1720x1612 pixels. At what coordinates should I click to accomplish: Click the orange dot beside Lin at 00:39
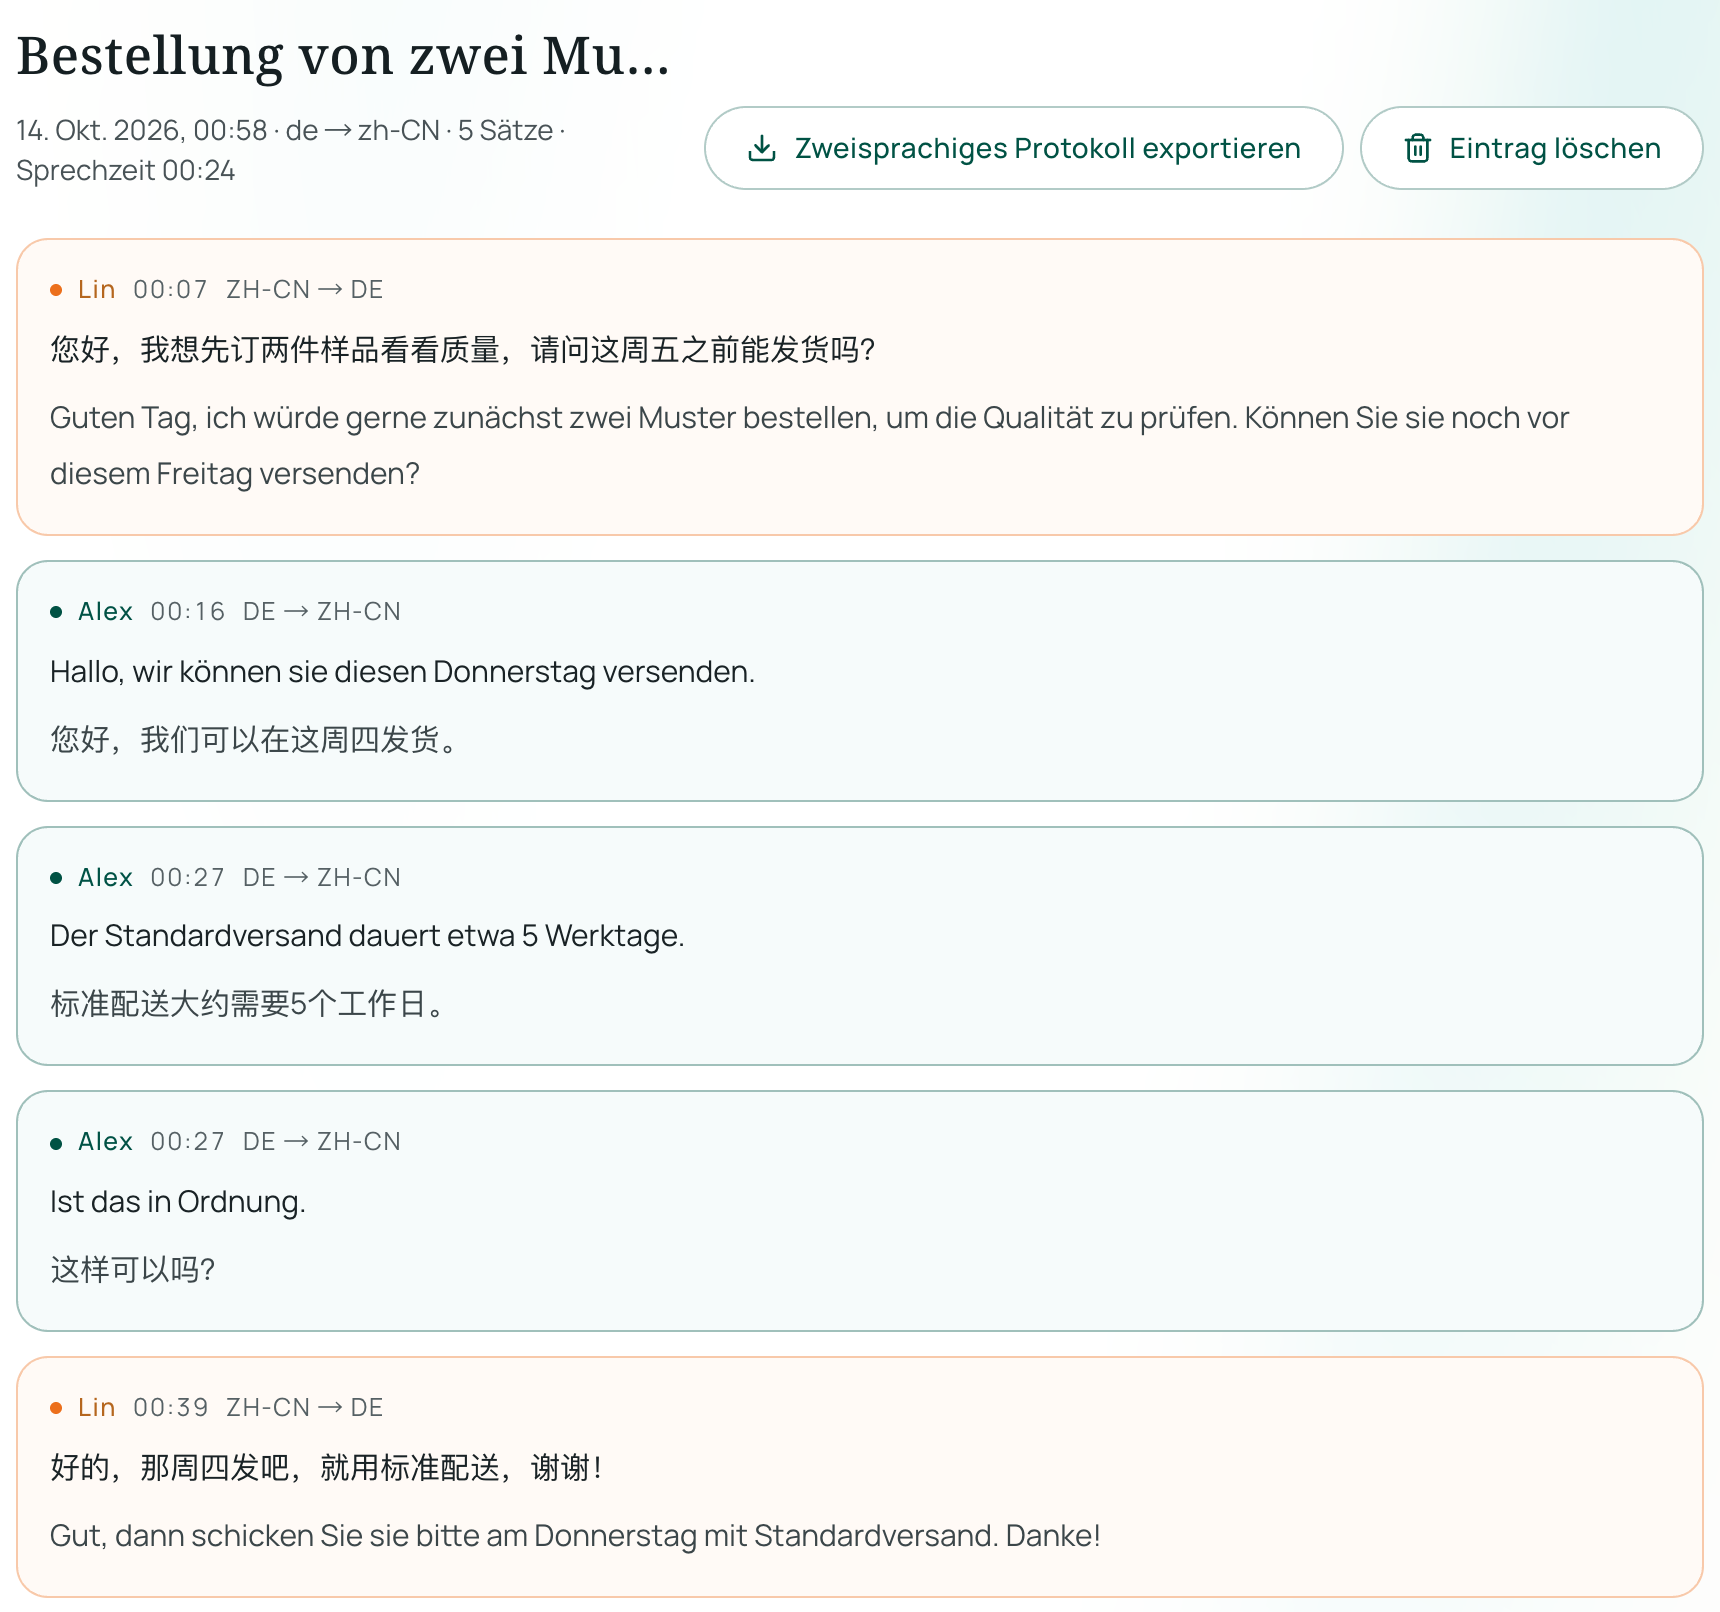pos(56,1408)
